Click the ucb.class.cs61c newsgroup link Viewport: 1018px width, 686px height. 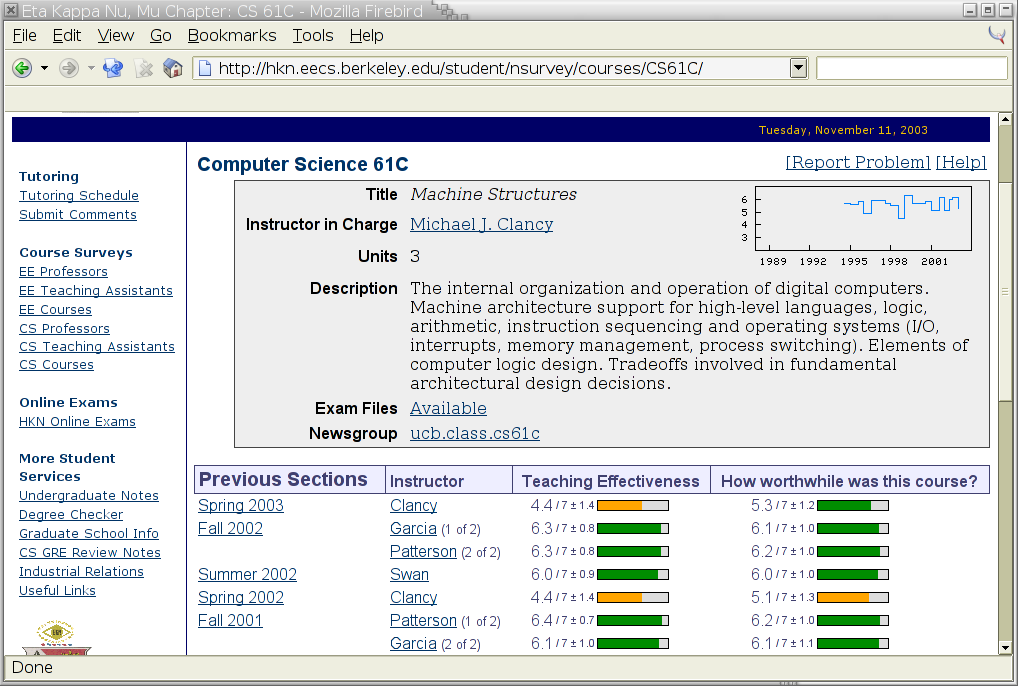474,433
